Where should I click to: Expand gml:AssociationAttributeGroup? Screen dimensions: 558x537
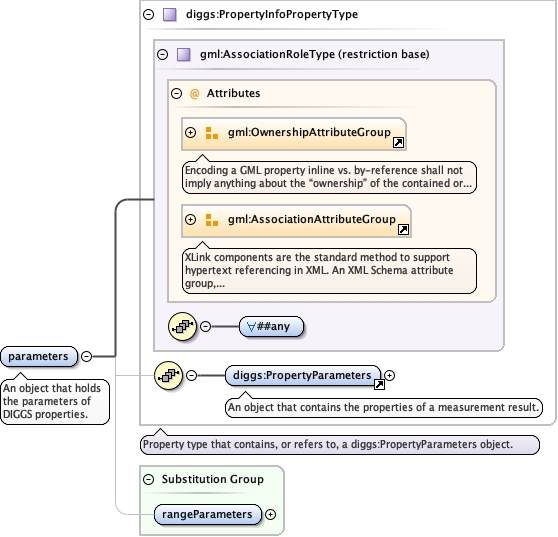[191, 220]
